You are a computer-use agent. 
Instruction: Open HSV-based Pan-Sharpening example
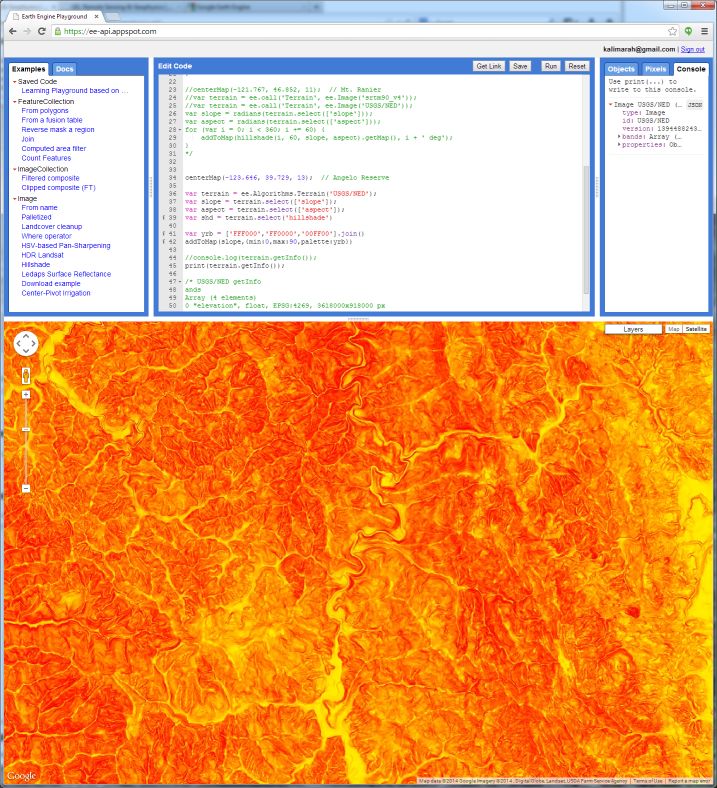[x=66, y=246]
